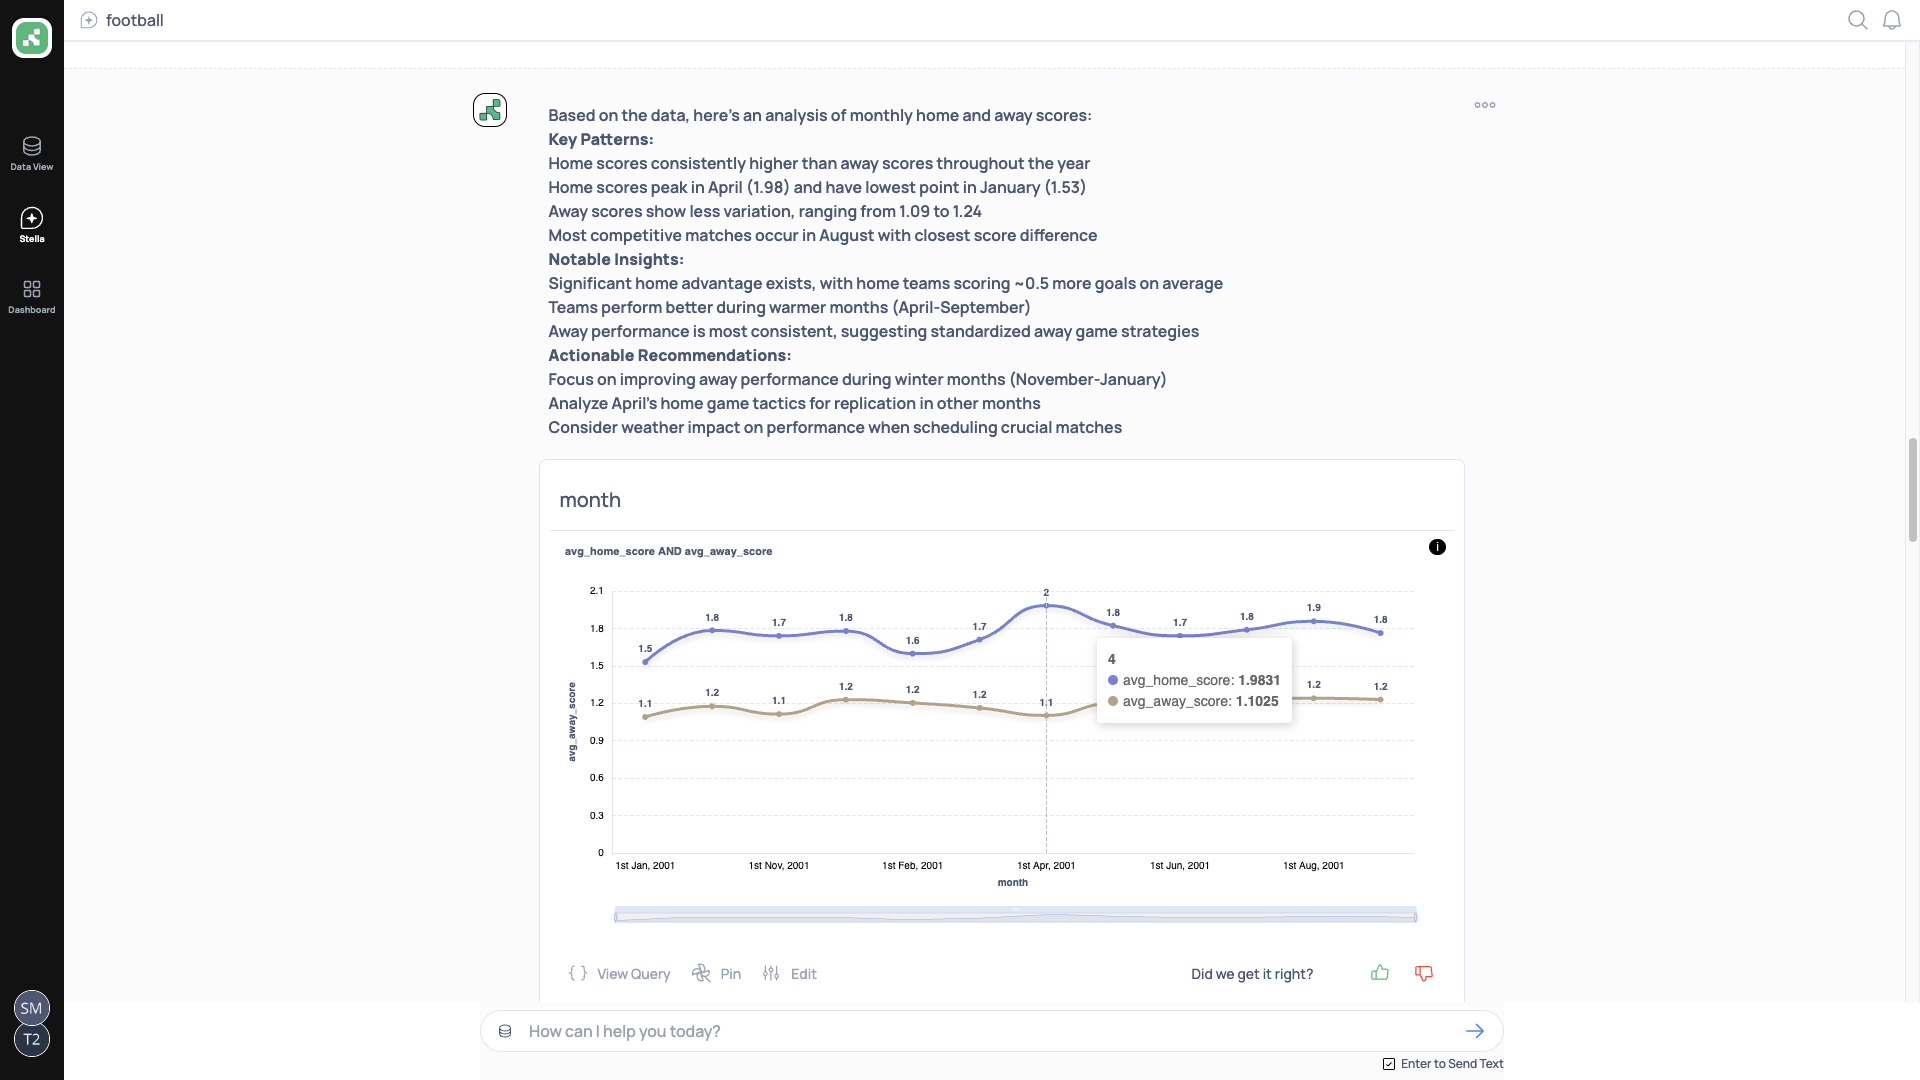Switch to the Dashboard tab
This screenshot has width=1920, height=1080.
click(32, 296)
